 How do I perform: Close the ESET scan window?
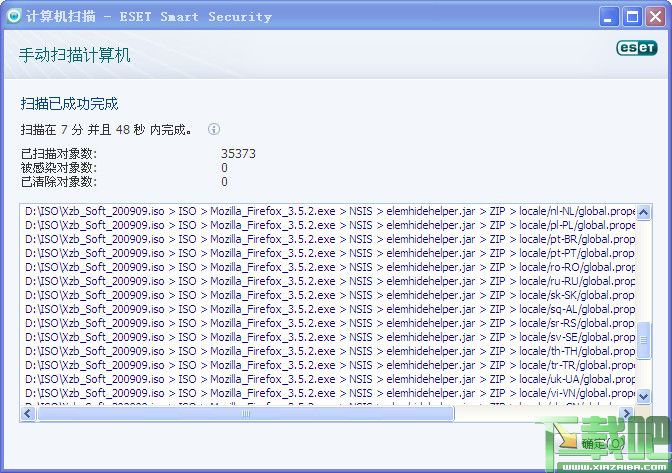[656, 17]
